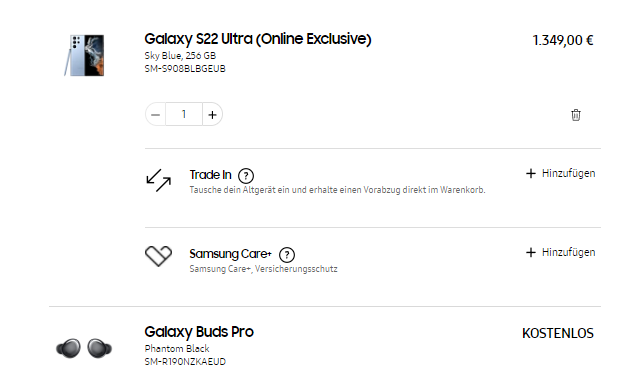Click the Galaxy S22 Ultra (Online Exclusive) title
This screenshot has height=389, width=629.
tap(258, 39)
